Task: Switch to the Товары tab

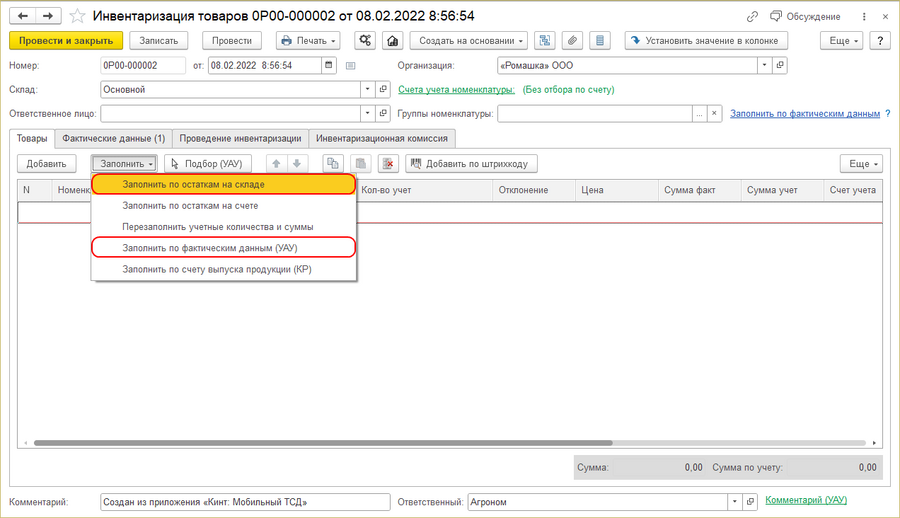Action: point(32,138)
